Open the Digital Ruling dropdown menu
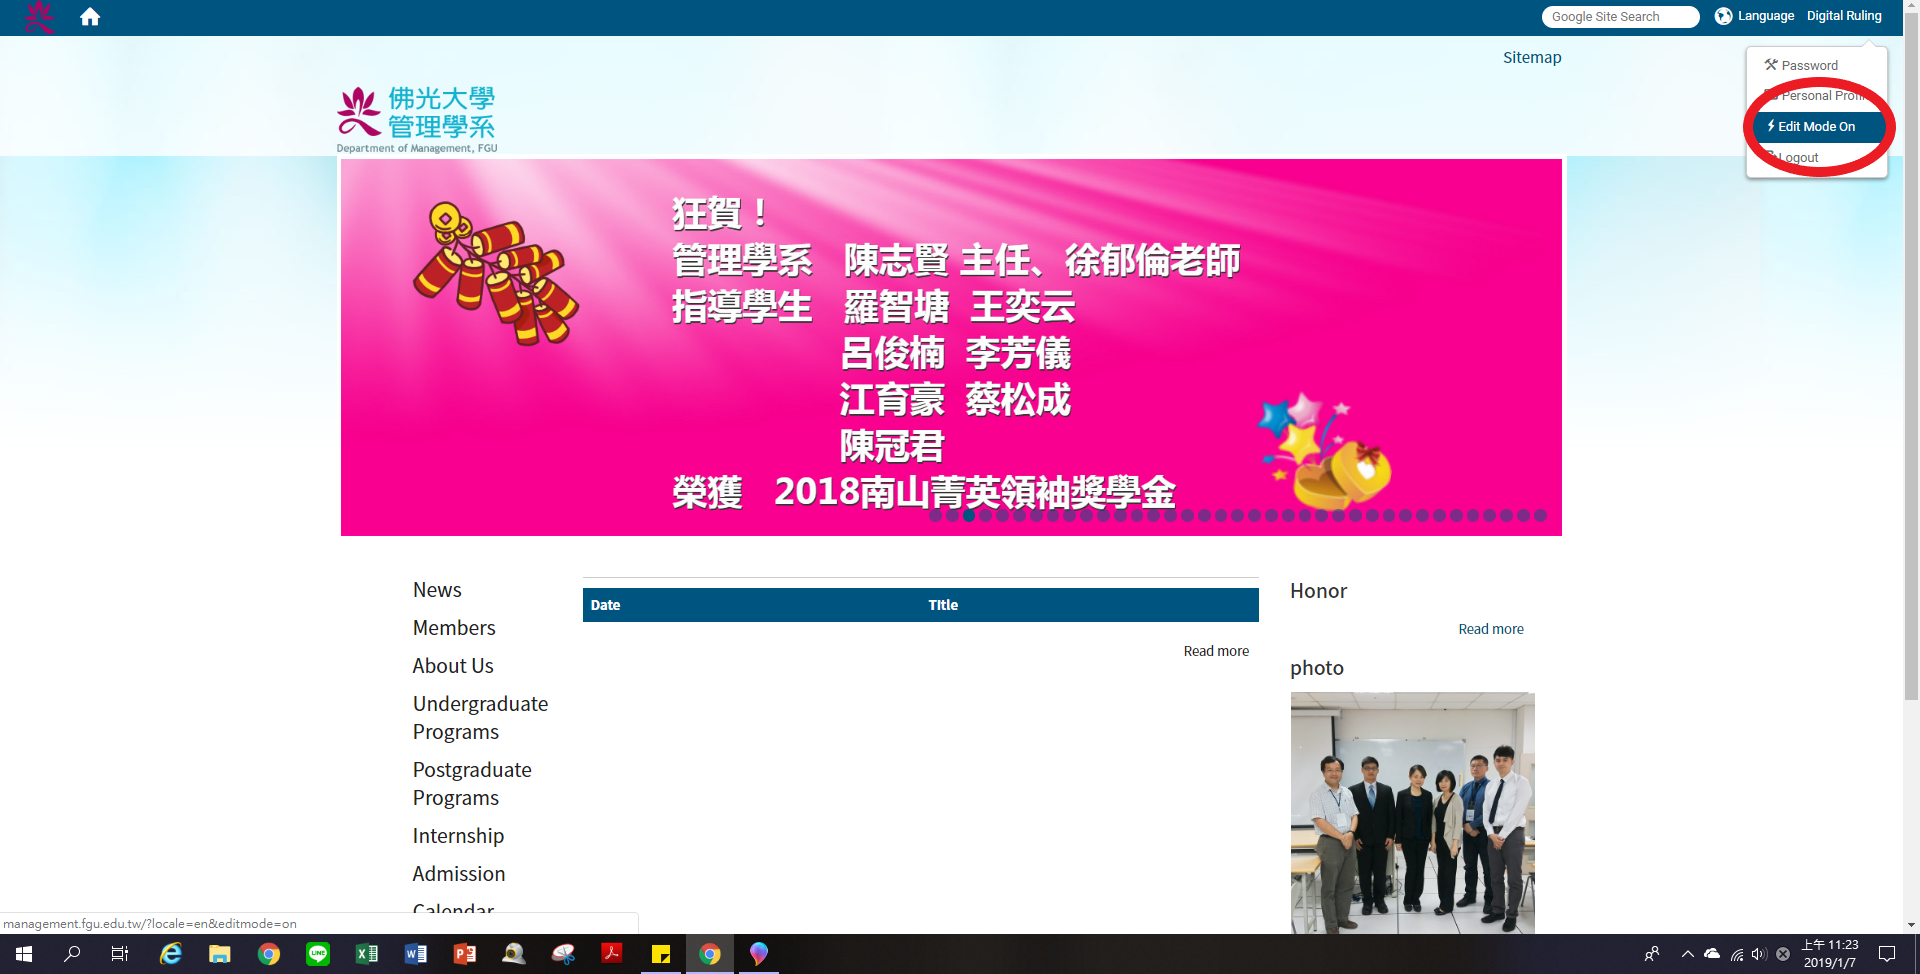Screen dimensions: 1920x974 (x=1843, y=16)
